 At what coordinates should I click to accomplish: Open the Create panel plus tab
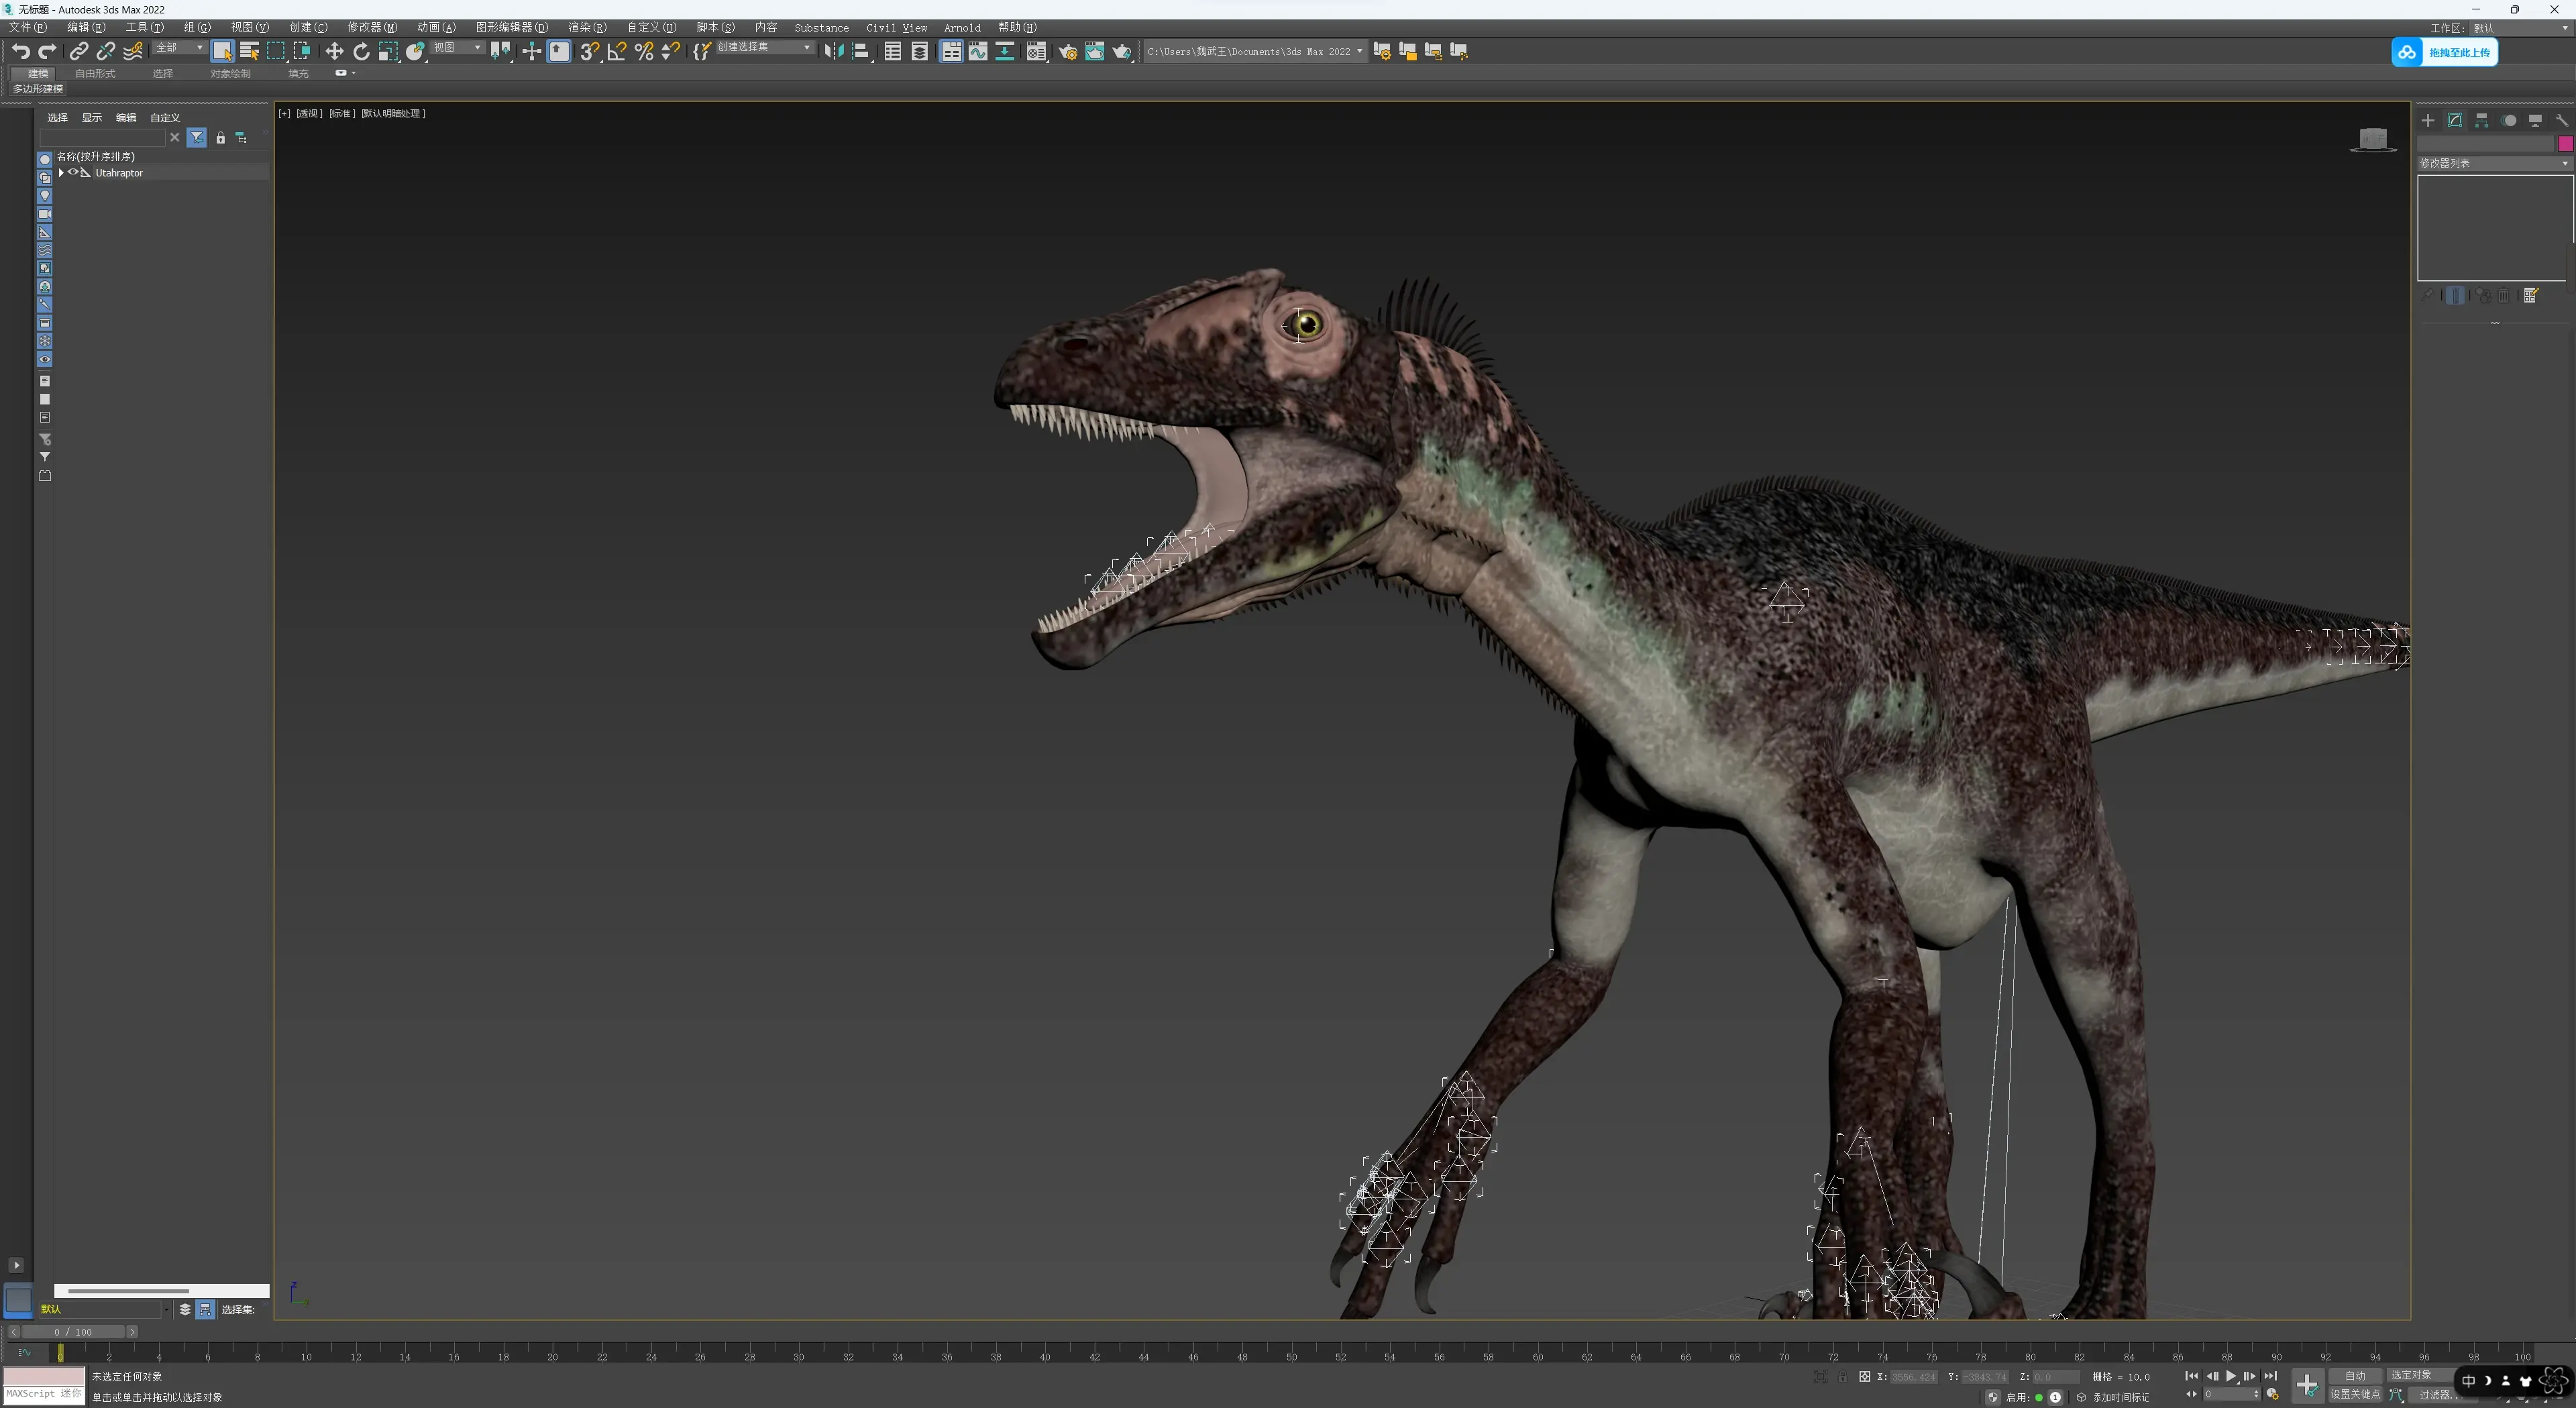point(2428,120)
